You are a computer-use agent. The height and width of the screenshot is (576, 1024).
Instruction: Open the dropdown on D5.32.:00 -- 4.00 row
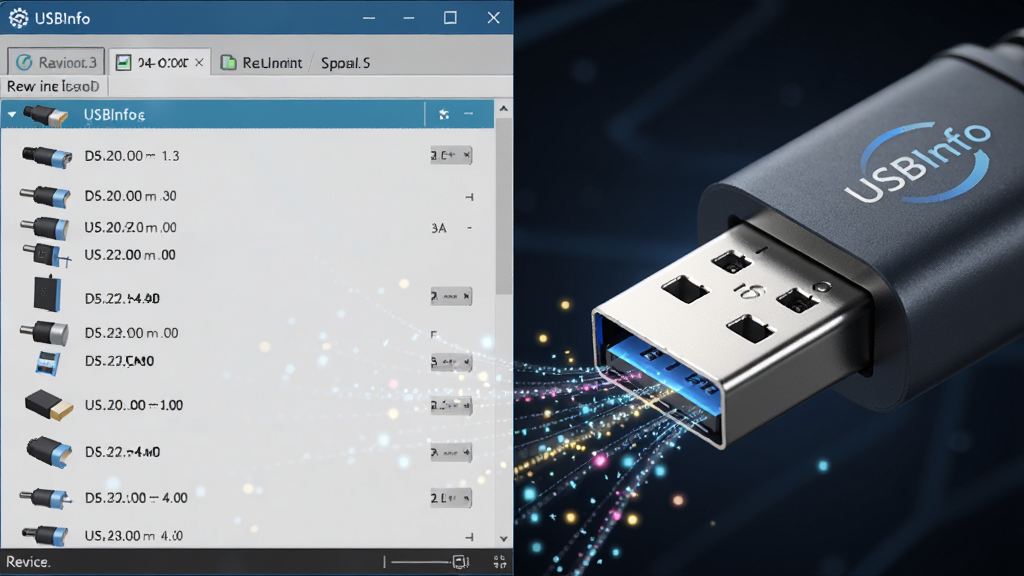(x=451, y=498)
